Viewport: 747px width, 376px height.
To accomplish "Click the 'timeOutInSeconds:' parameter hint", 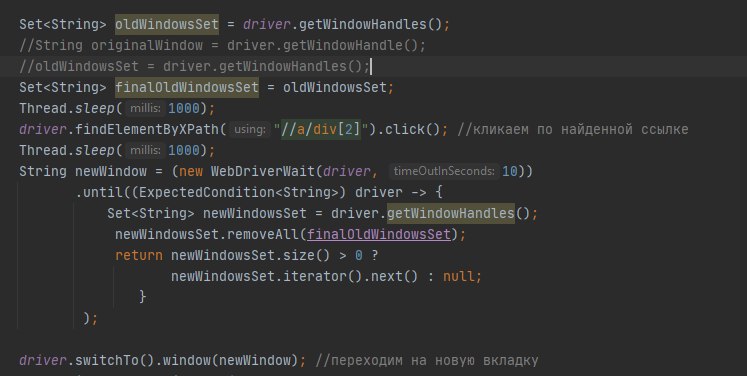I will tap(444, 171).
